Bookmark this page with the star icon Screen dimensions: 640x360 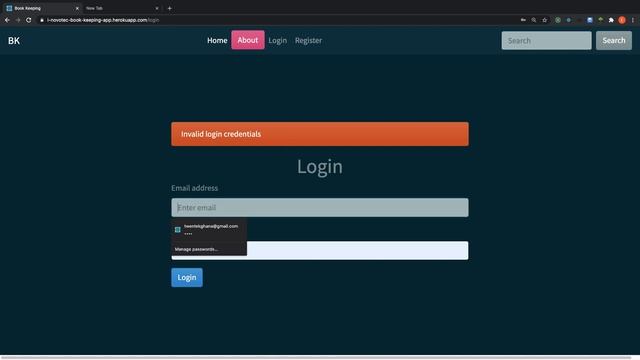click(544, 20)
